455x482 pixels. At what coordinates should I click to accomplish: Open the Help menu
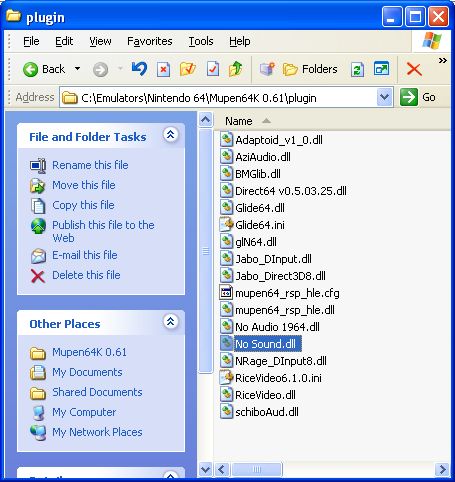click(x=240, y=41)
